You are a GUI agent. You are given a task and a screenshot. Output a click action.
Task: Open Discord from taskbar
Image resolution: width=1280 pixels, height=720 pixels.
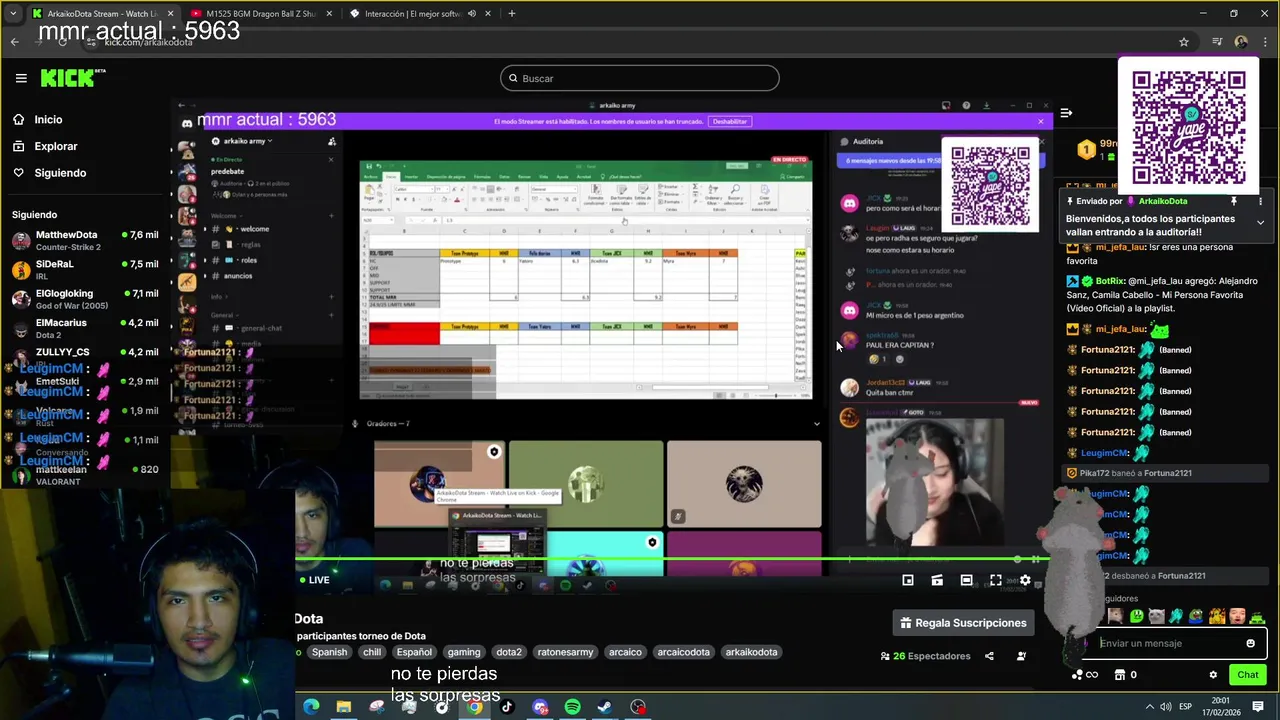[x=540, y=707]
